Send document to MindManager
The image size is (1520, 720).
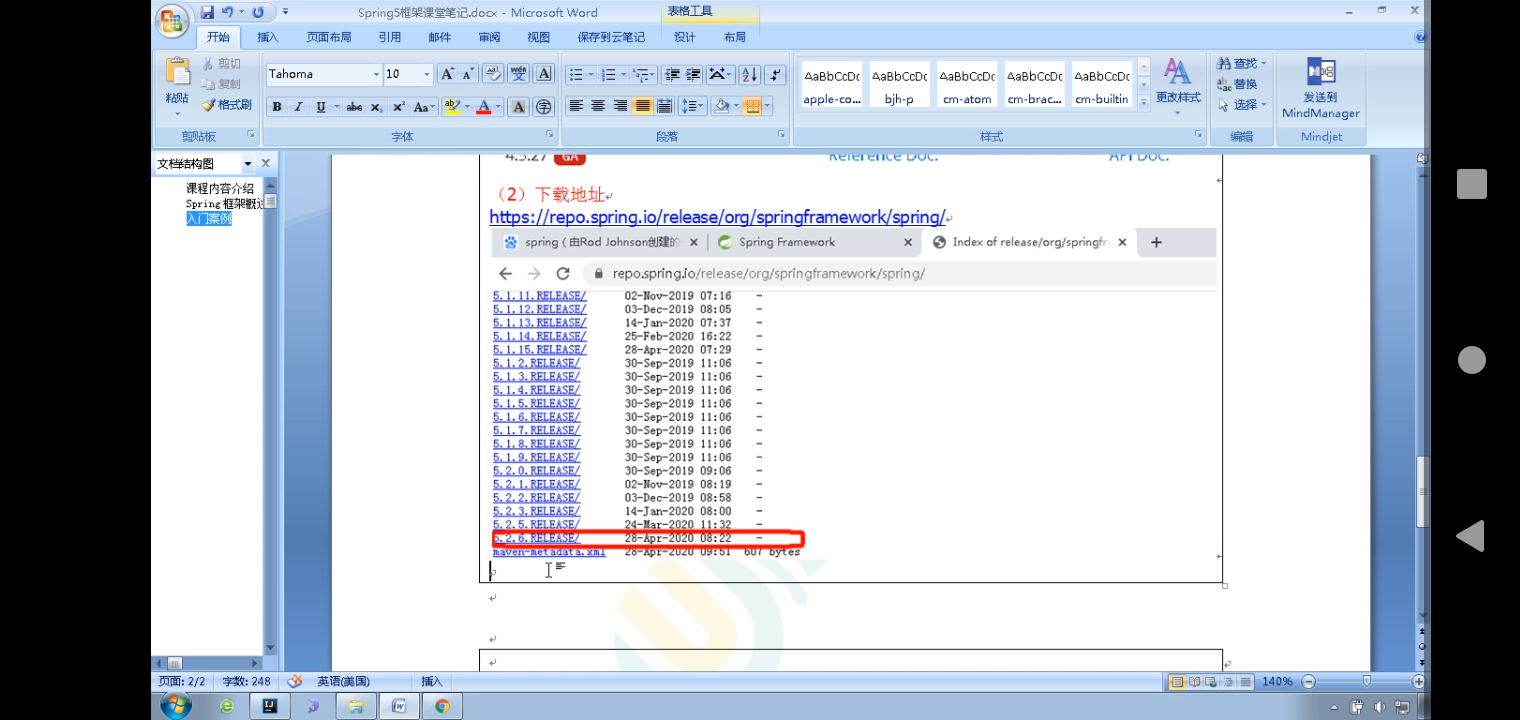(x=1321, y=88)
